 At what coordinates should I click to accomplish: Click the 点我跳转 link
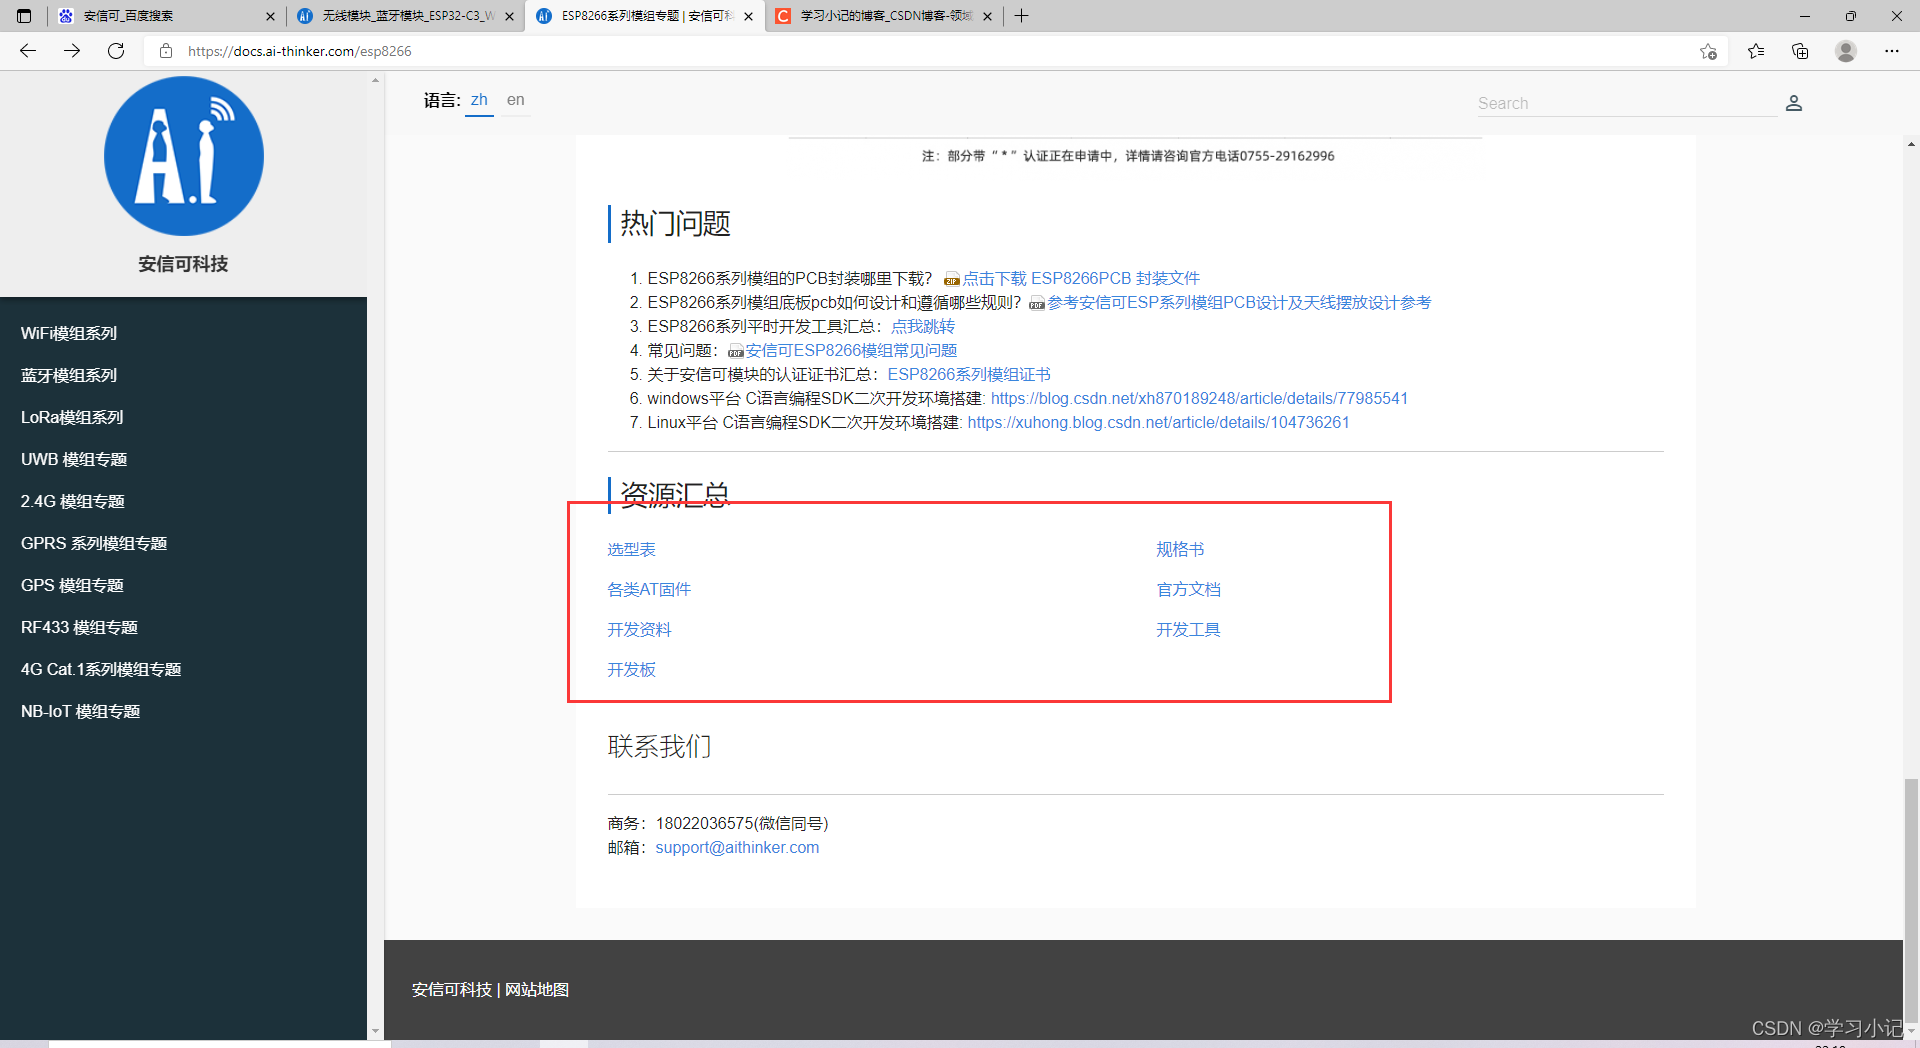[x=923, y=327]
